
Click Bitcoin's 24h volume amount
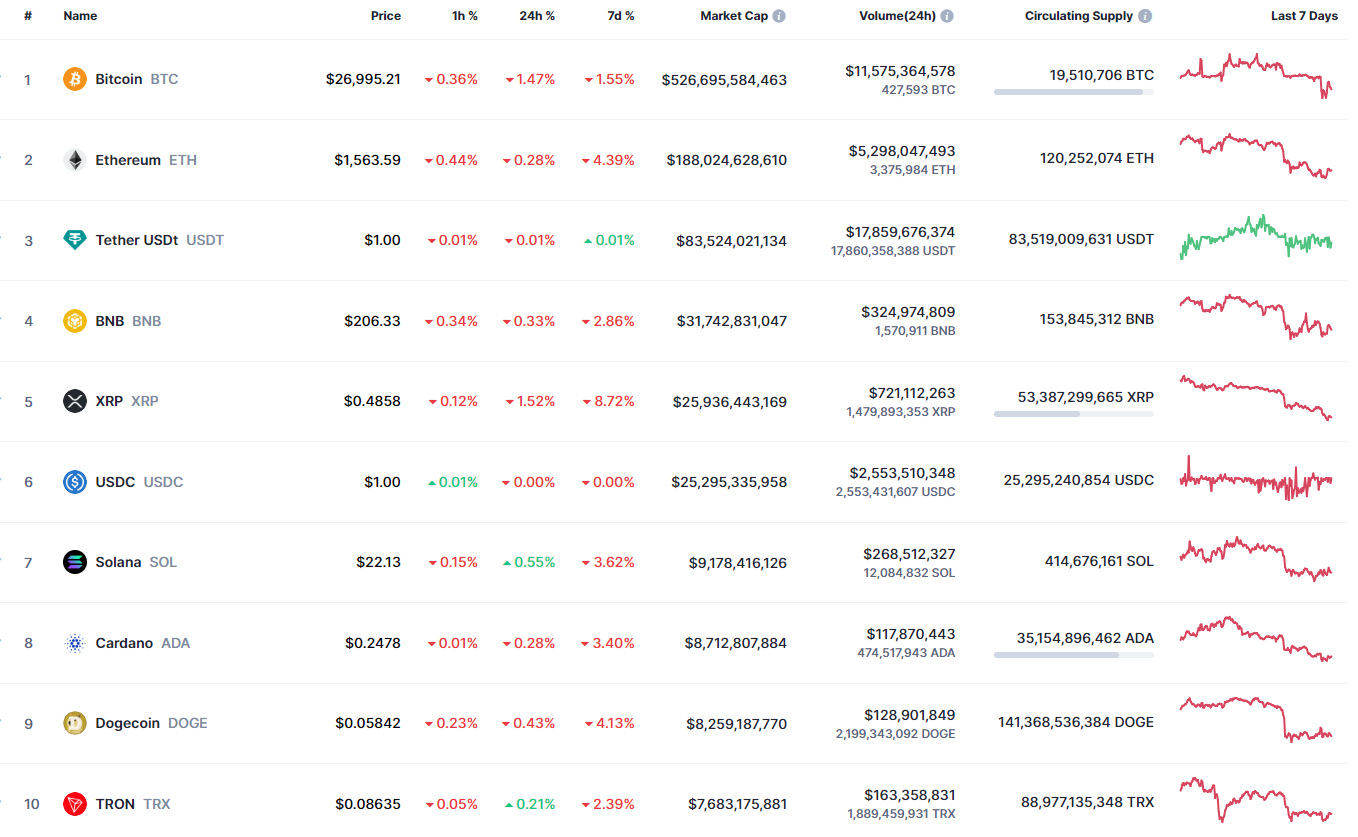click(x=899, y=71)
